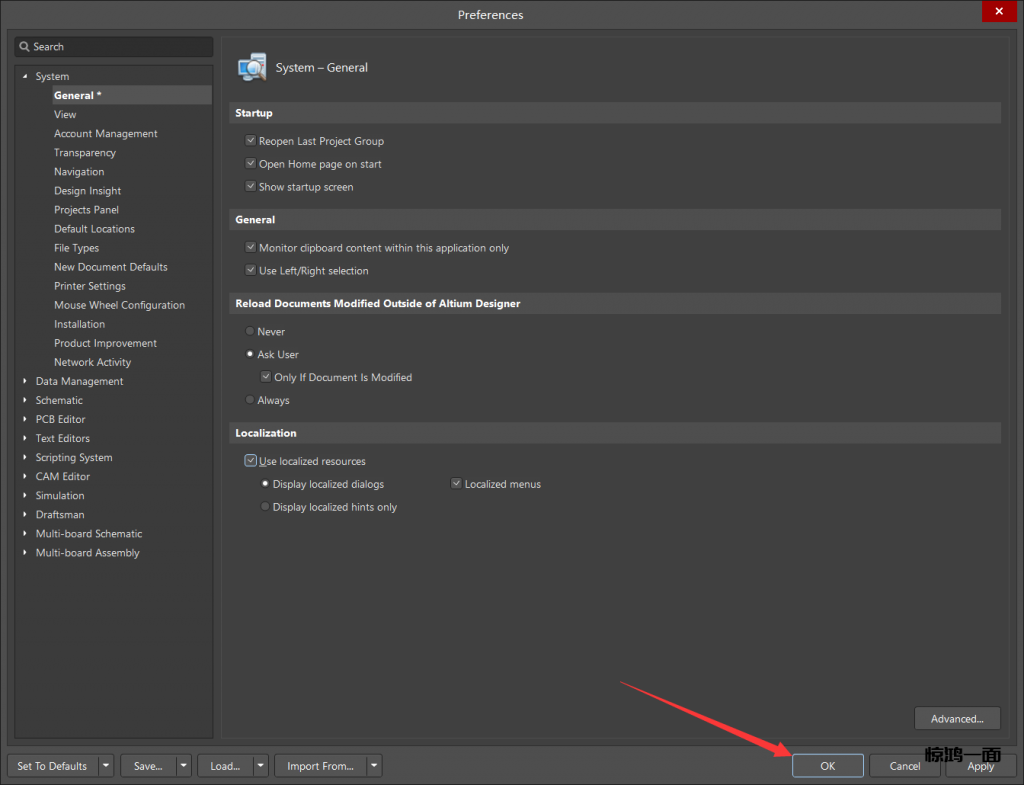Image resolution: width=1024 pixels, height=785 pixels.
Task: Choose Display localized hints only
Action: click(265, 507)
